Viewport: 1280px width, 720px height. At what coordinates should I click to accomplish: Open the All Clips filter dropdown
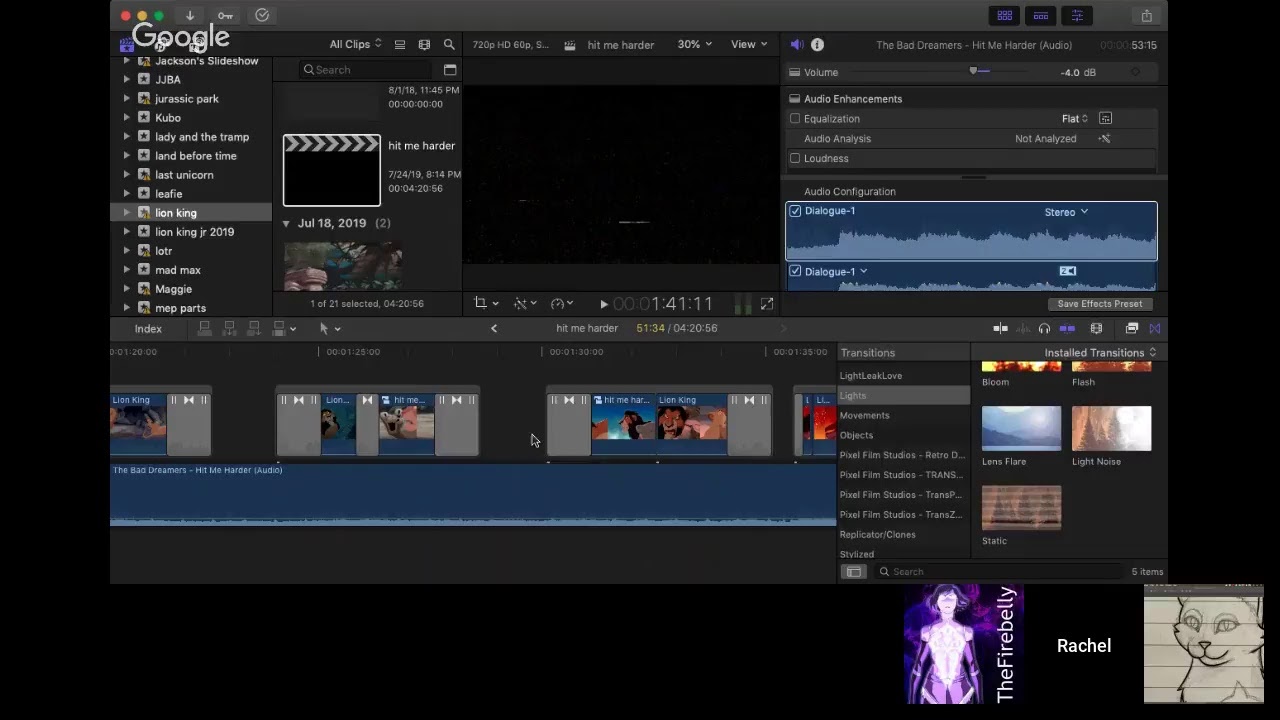click(x=355, y=44)
